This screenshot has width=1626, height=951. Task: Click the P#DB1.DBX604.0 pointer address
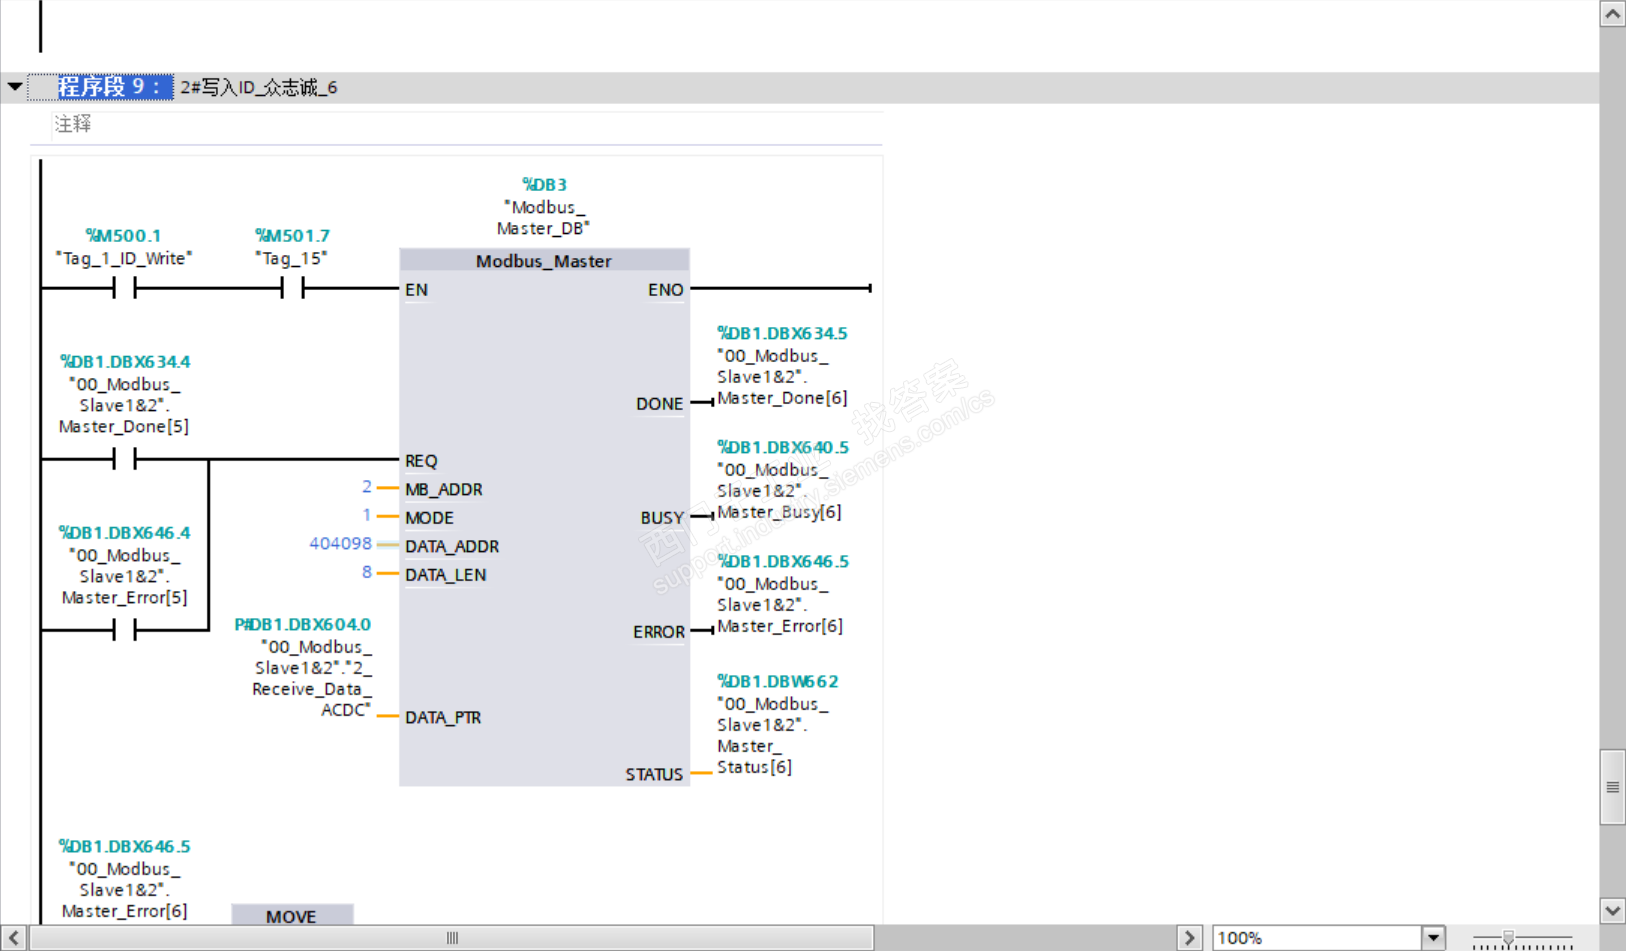click(303, 625)
